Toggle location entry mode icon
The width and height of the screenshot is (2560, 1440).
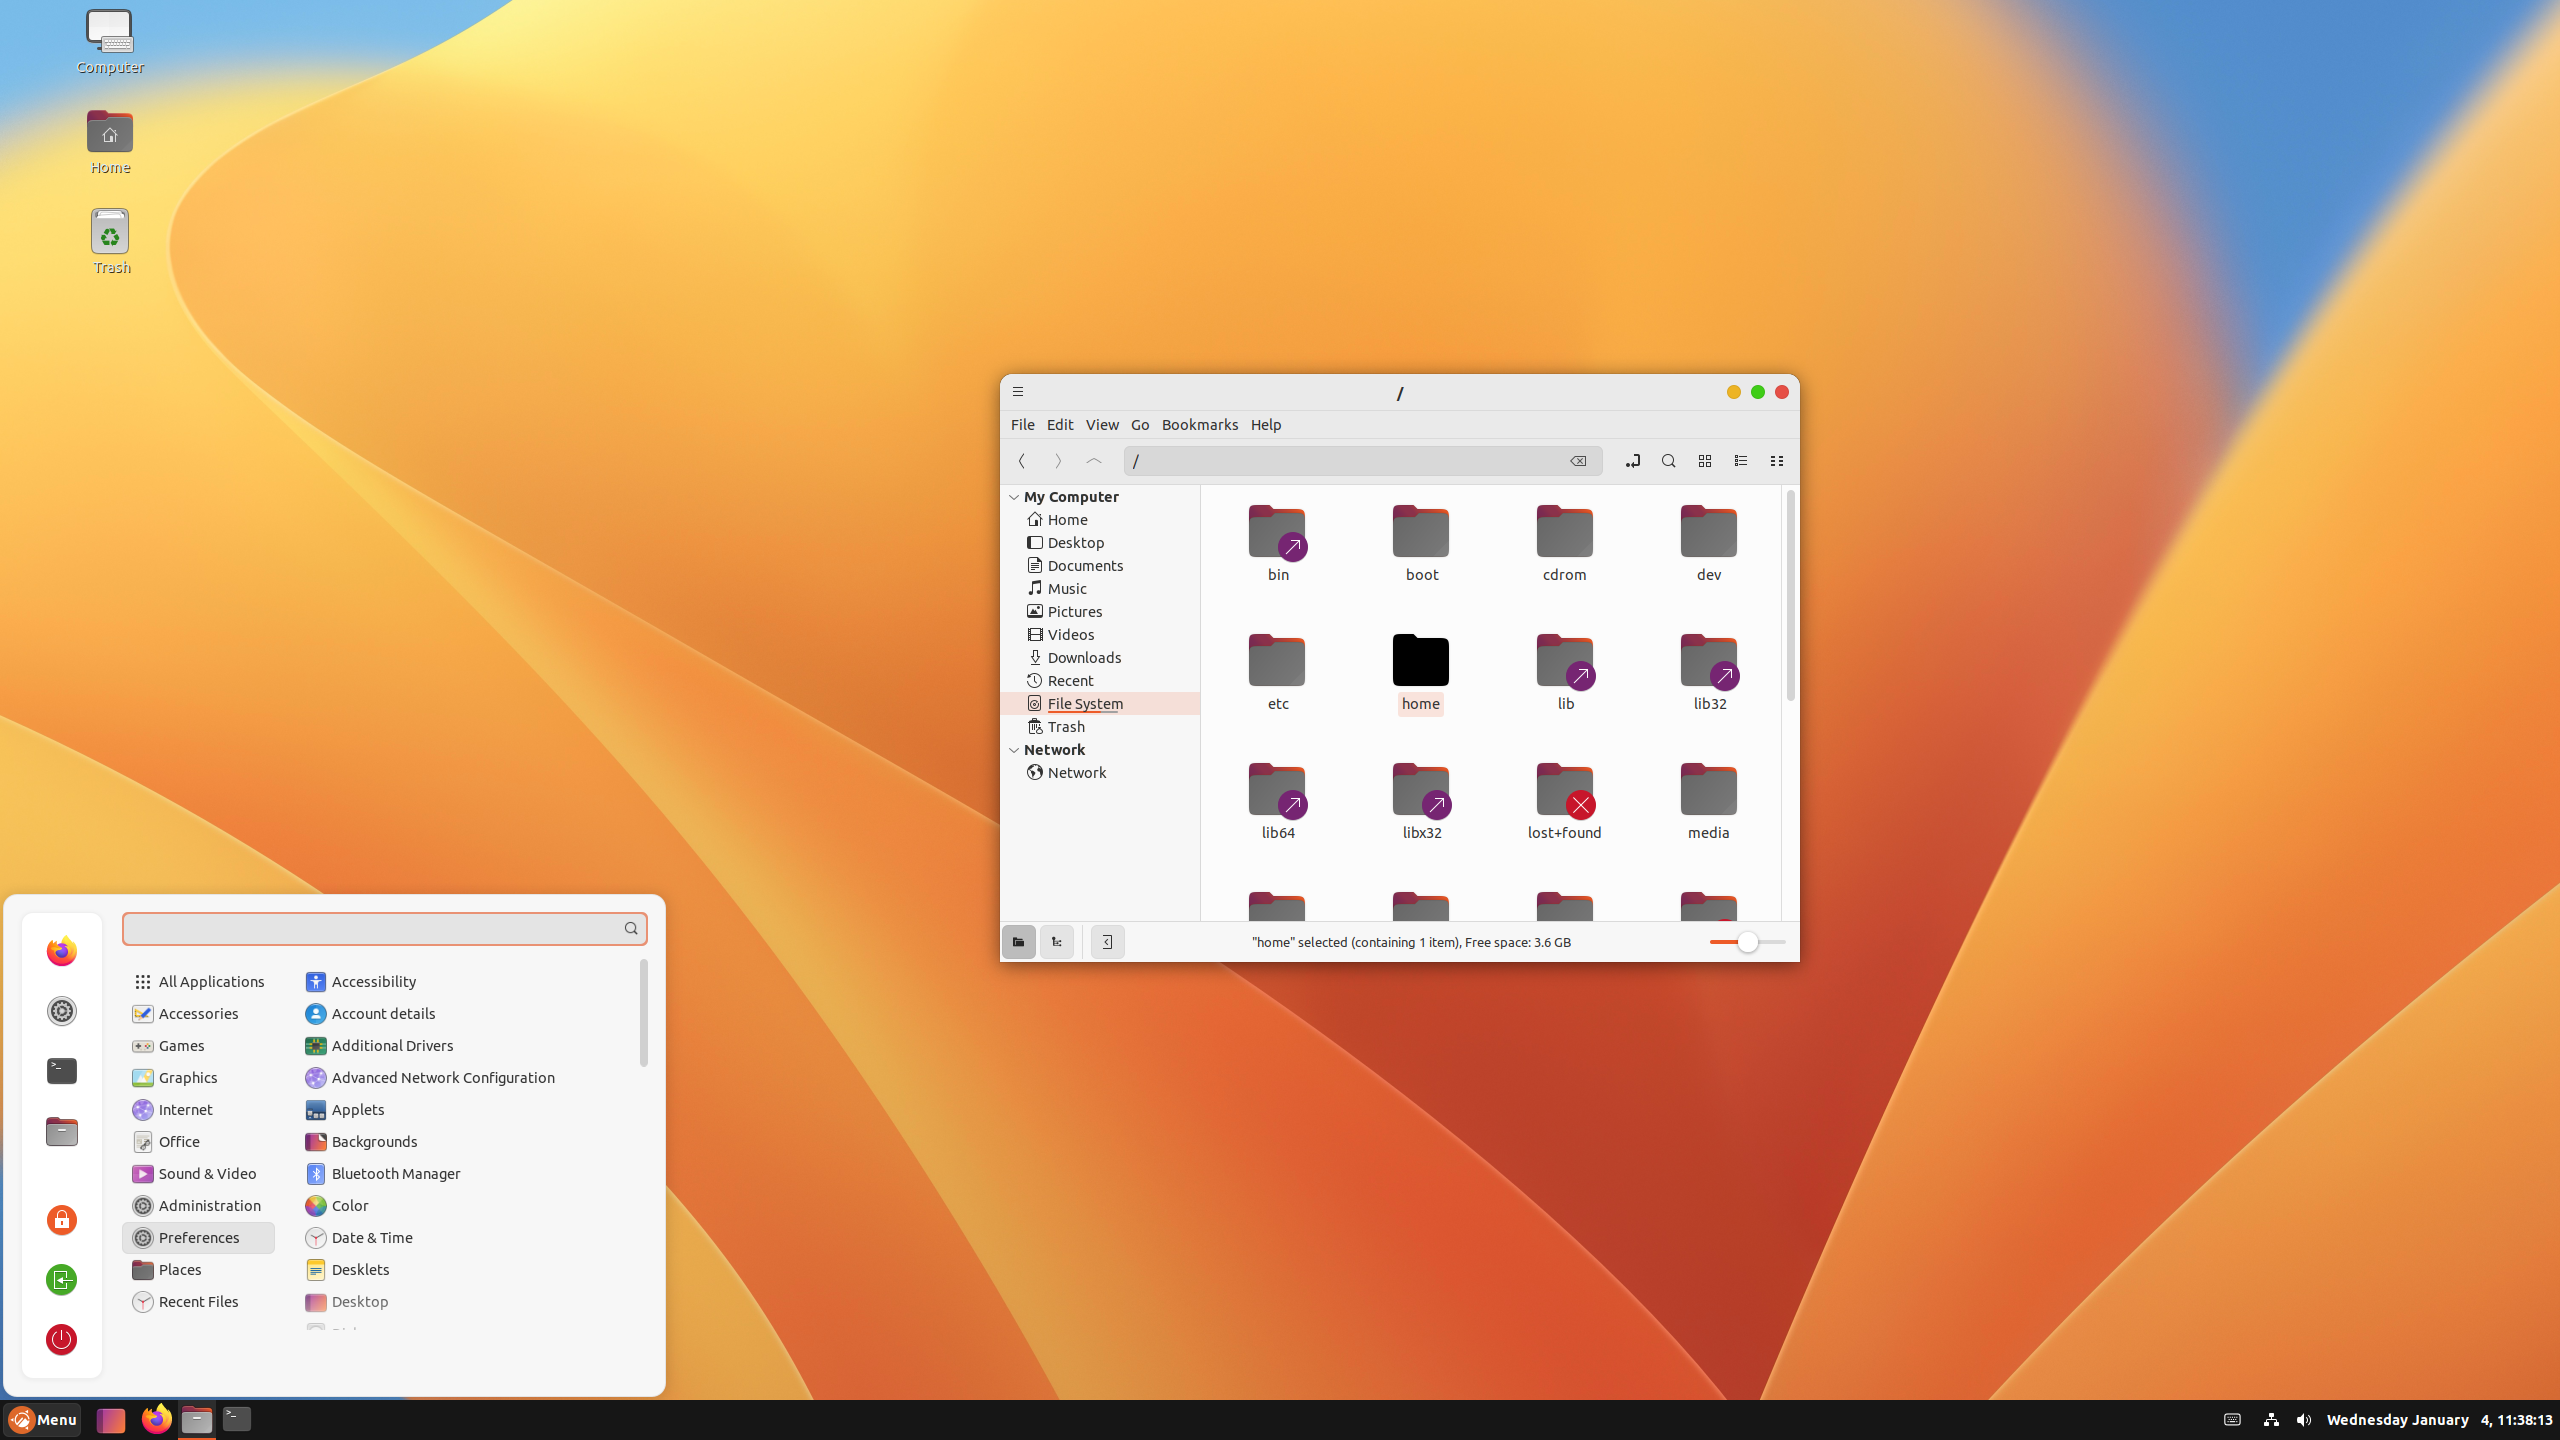click(x=1633, y=461)
